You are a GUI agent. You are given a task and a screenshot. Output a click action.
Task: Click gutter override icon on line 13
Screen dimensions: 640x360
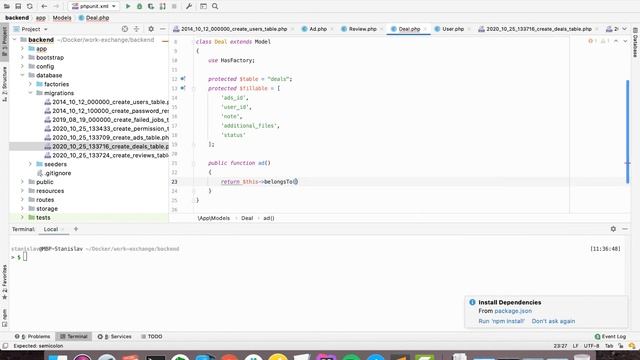(x=183, y=88)
